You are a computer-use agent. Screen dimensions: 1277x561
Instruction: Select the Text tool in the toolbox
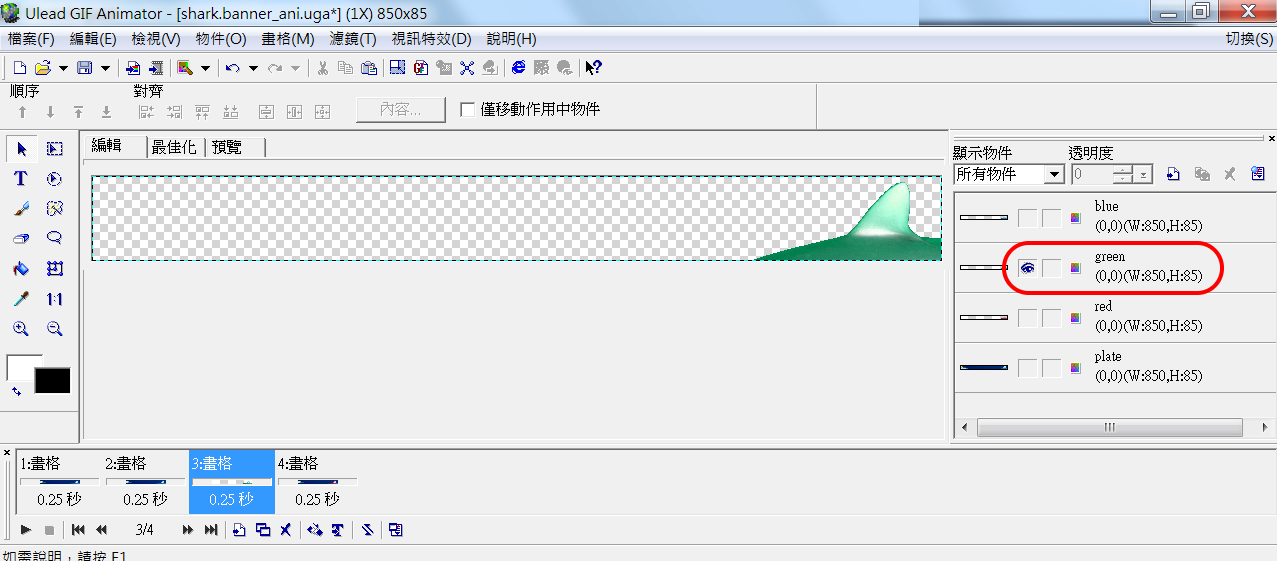pyautogui.click(x=21, y=179)
